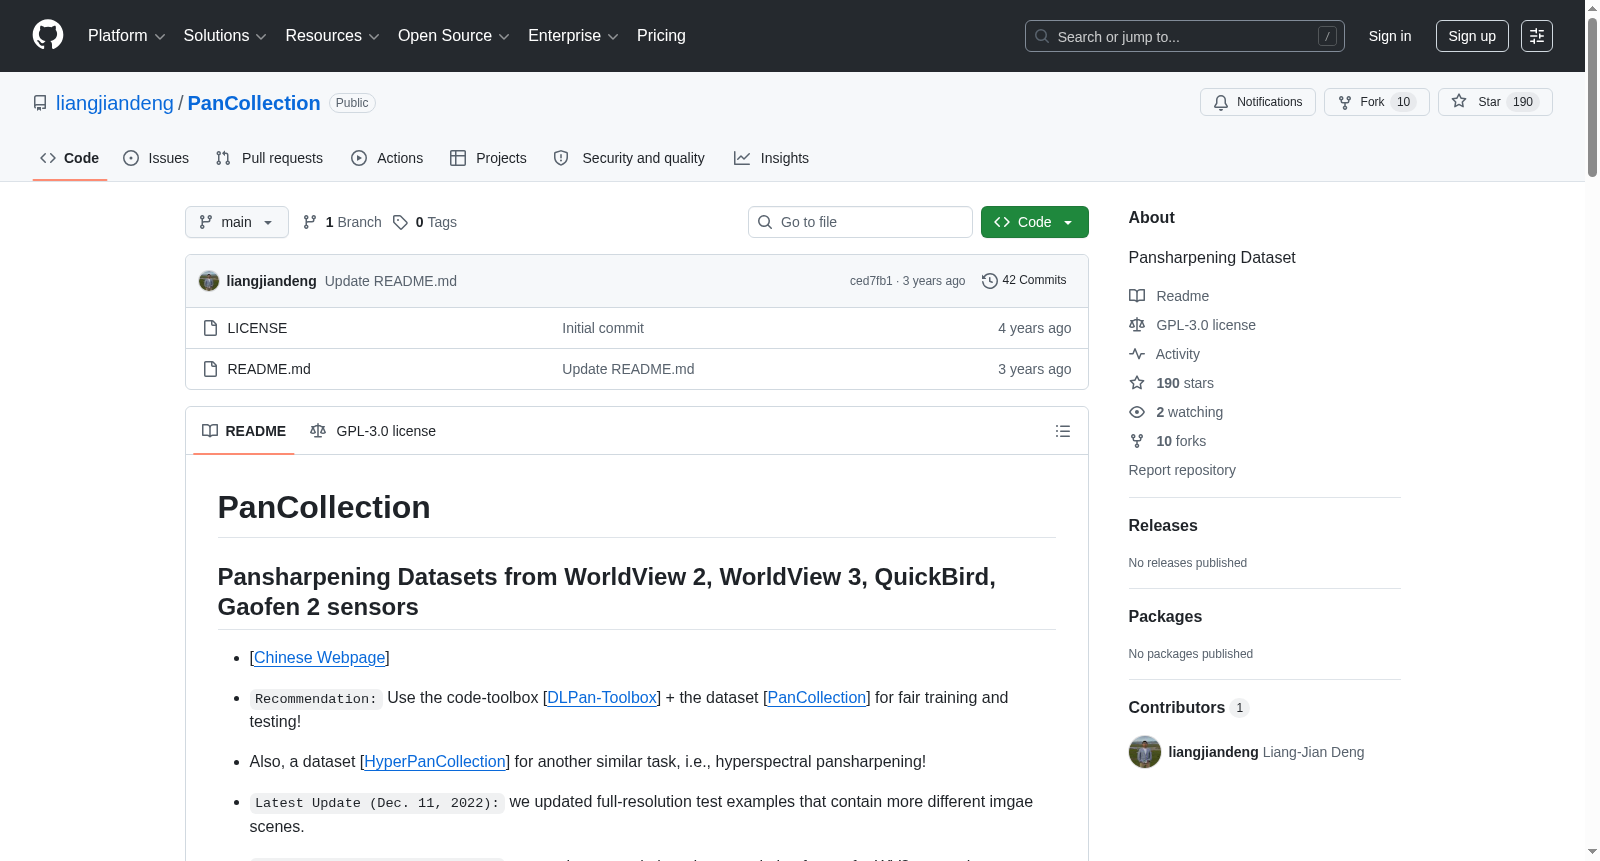Click the Sign up button

tap(1472, 36)
